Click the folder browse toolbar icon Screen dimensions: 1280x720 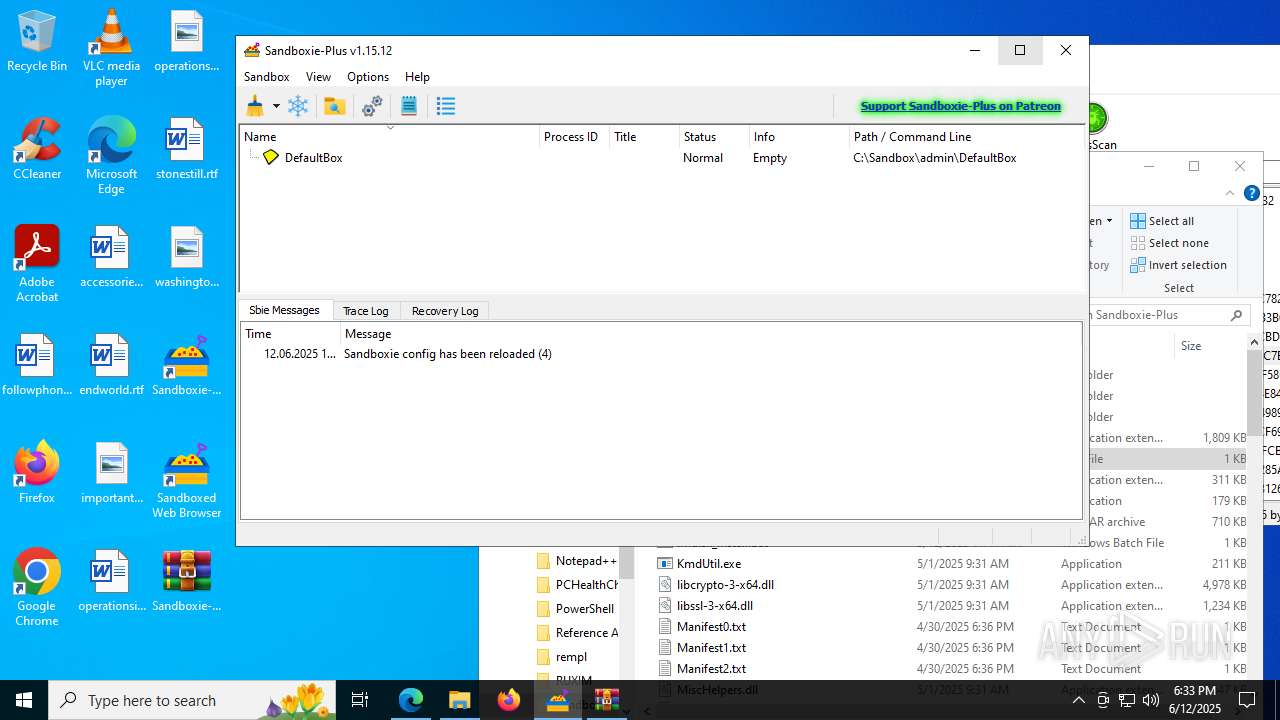[335, 106]
